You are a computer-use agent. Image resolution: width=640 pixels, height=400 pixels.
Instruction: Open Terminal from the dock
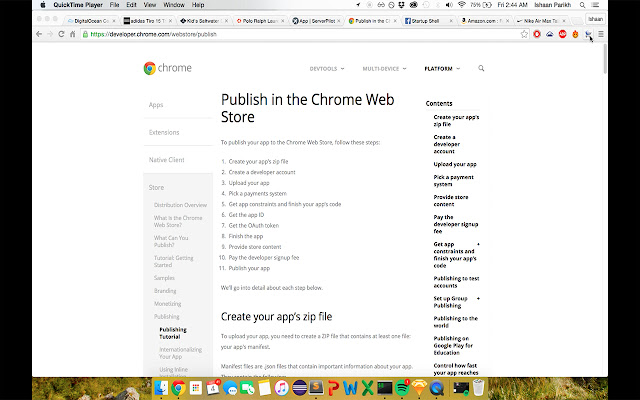click(x=385, y=388)
